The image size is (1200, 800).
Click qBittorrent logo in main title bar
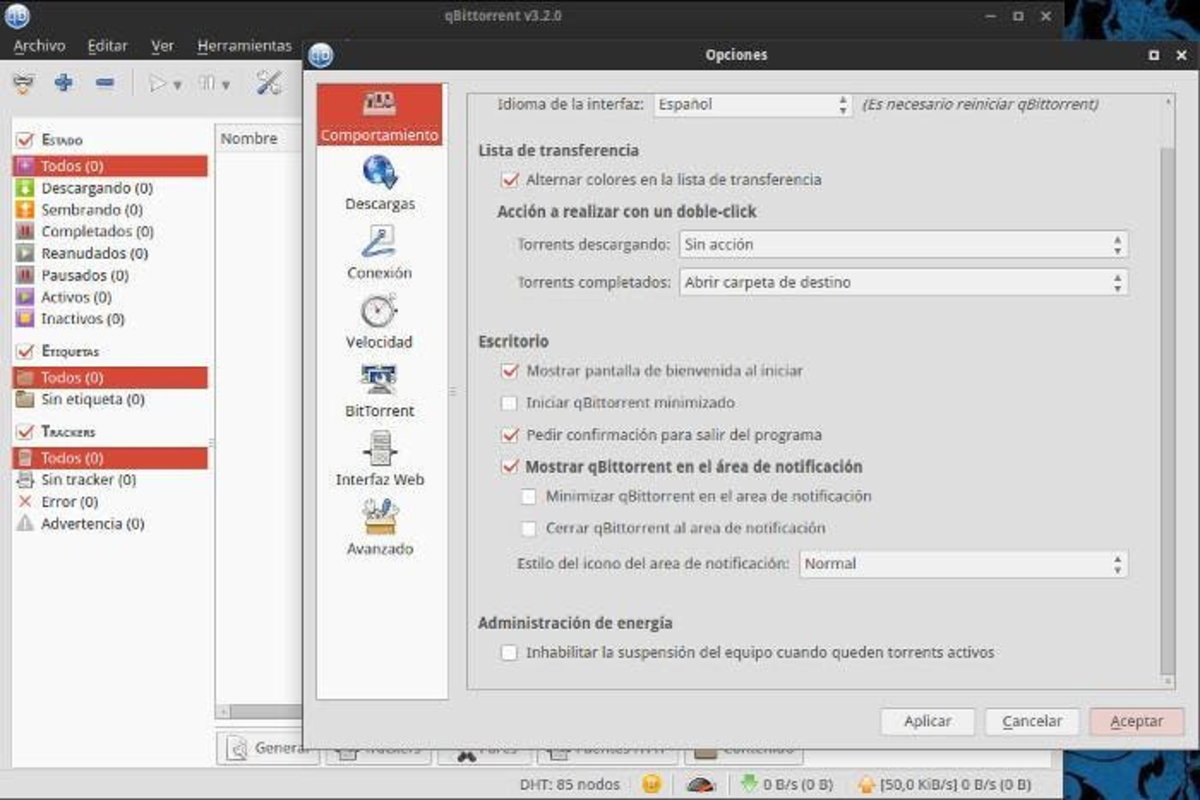17,16
